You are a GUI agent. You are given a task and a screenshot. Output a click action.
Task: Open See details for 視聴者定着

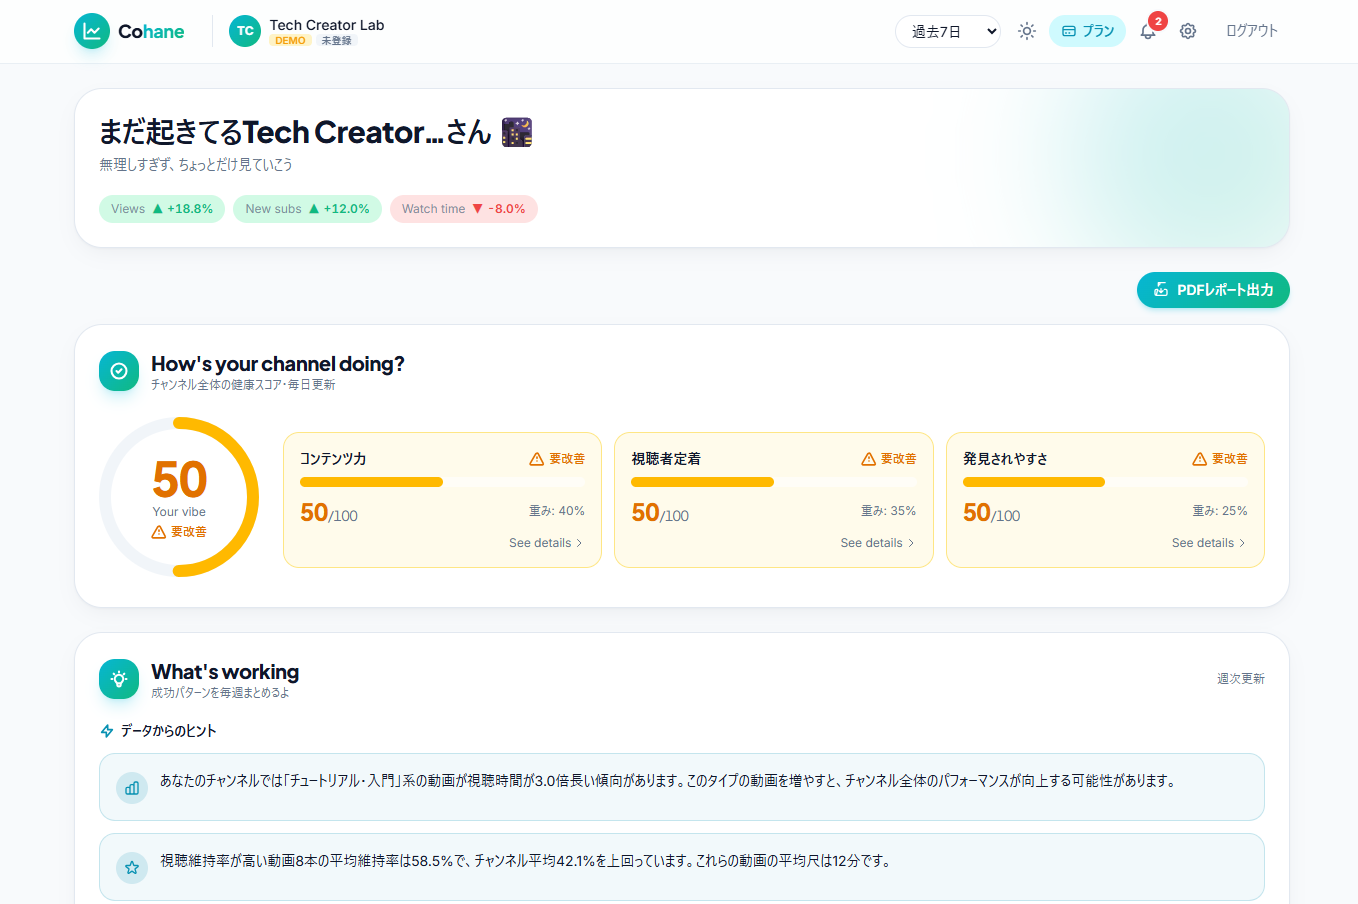pos(877,543)
